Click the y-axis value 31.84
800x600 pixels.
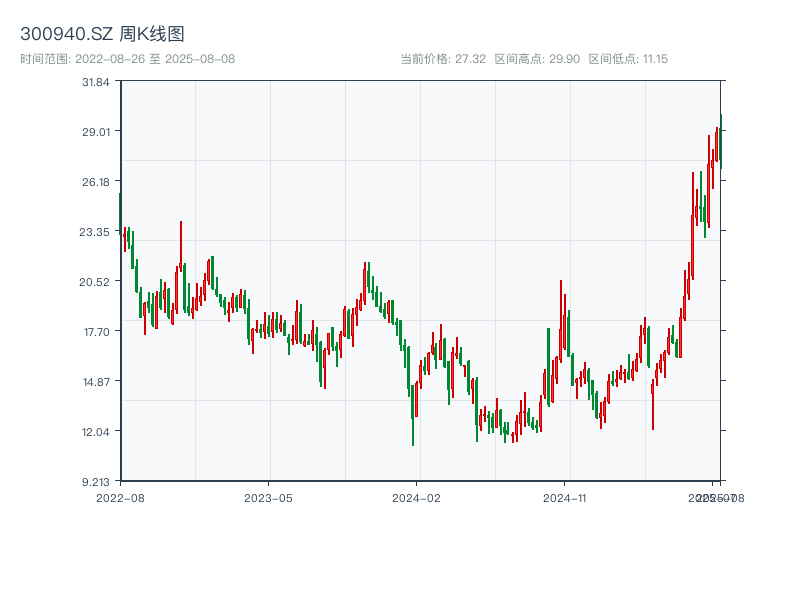pos(96,82)
